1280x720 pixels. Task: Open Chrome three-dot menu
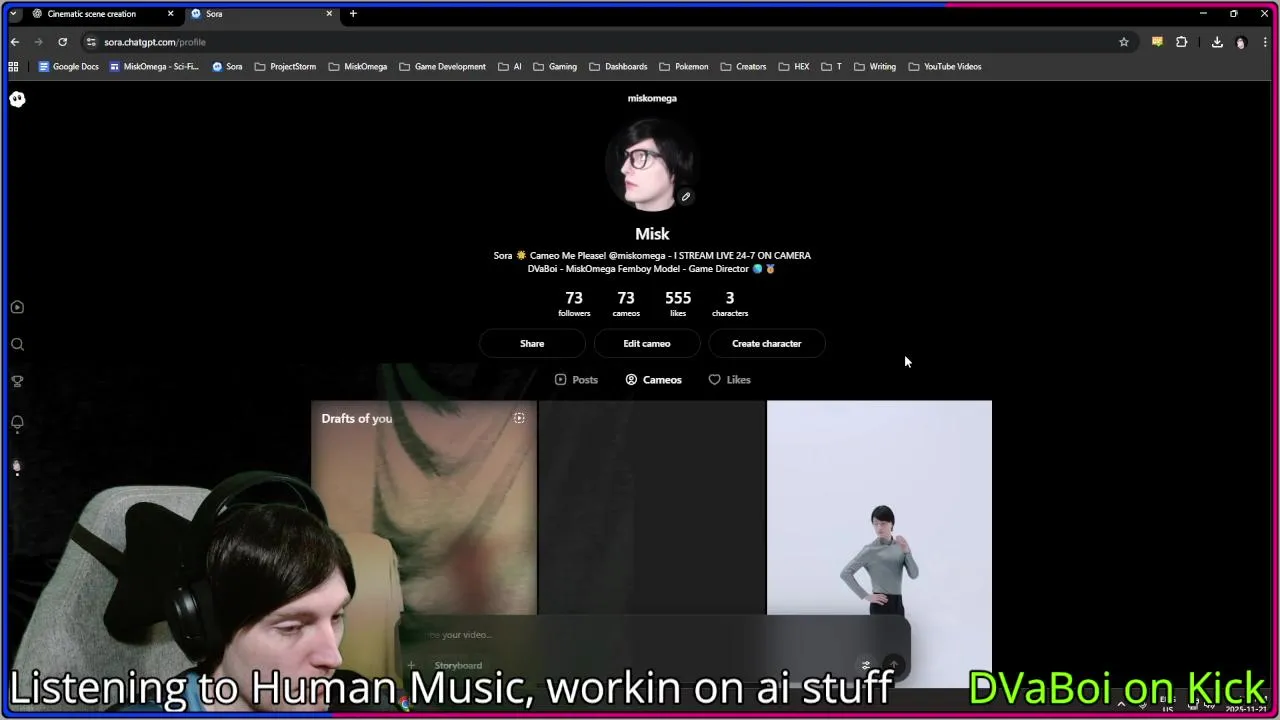1265,42
